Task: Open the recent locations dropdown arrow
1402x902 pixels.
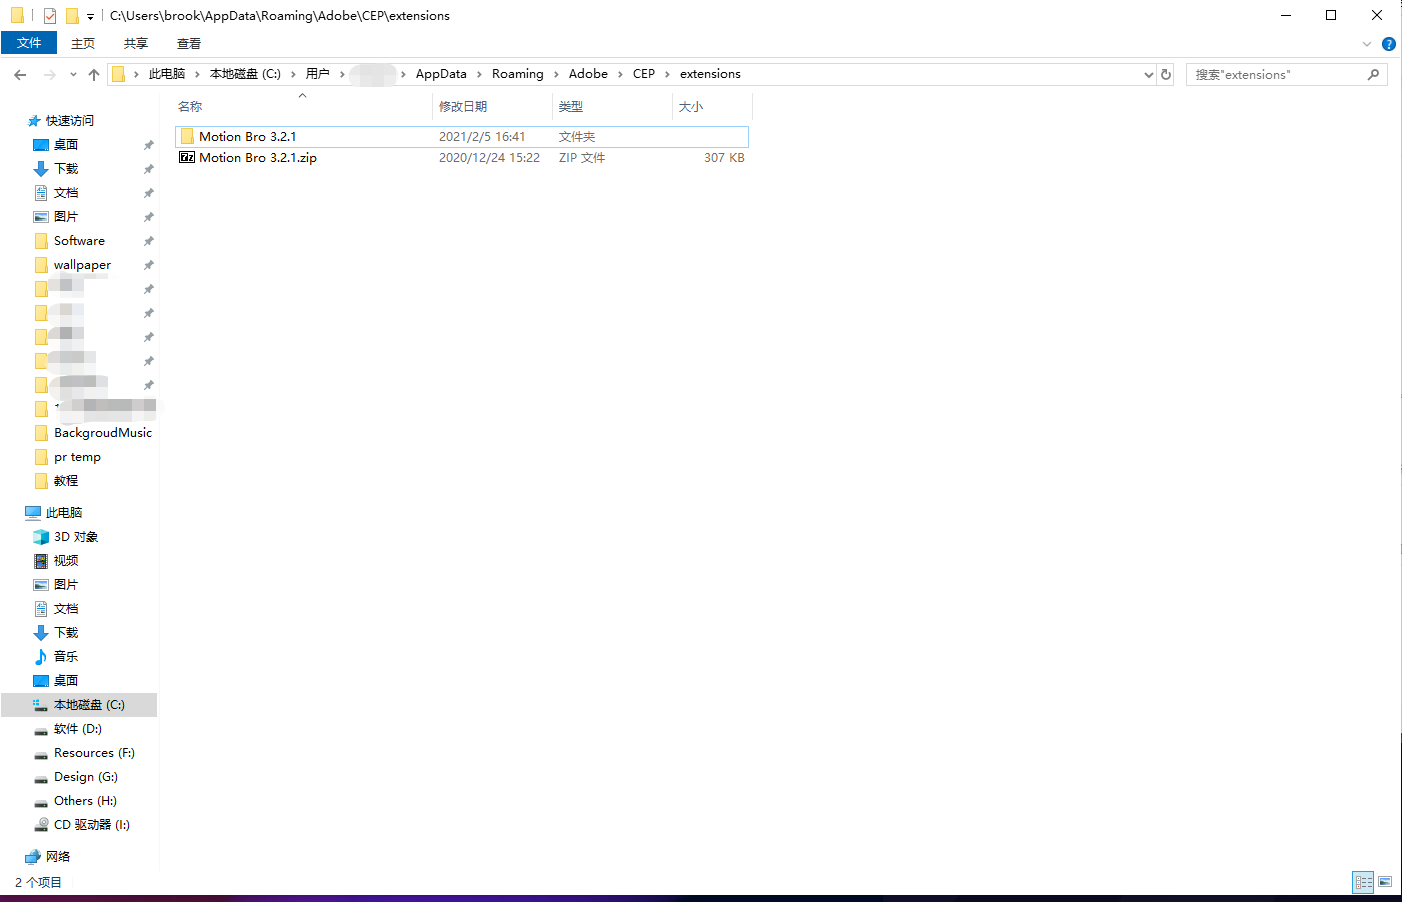Action: click(x=73, y=75)
